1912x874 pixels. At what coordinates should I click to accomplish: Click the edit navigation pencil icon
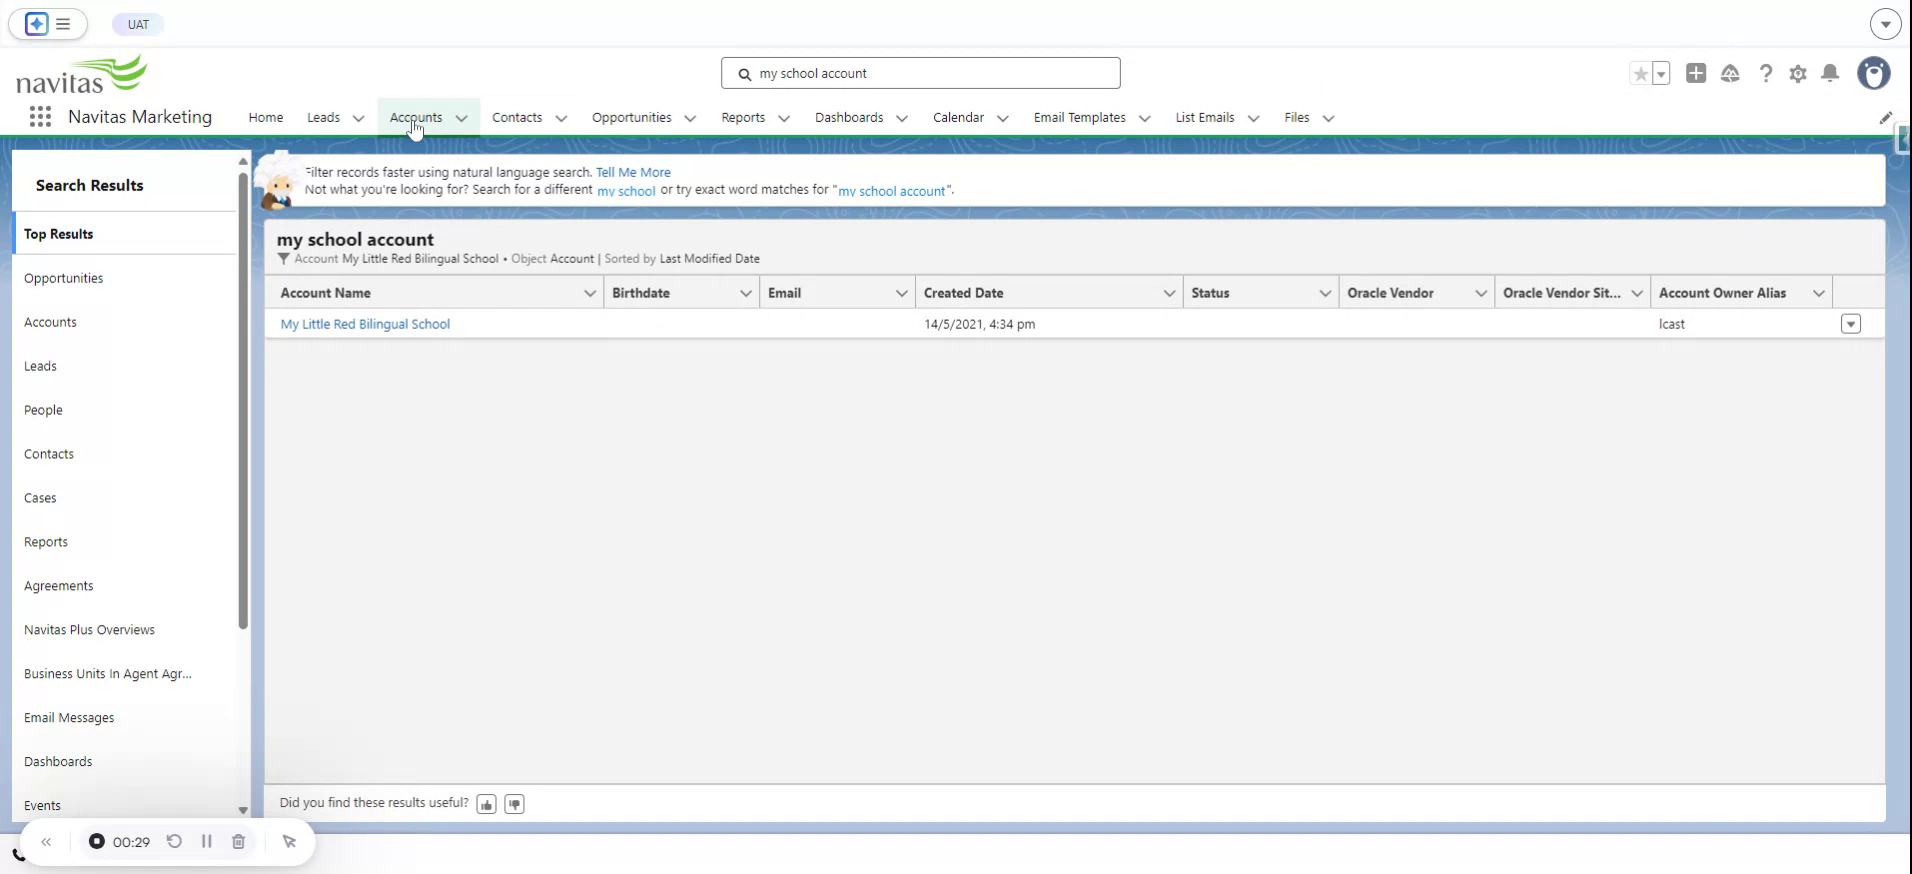[1886, 118]
